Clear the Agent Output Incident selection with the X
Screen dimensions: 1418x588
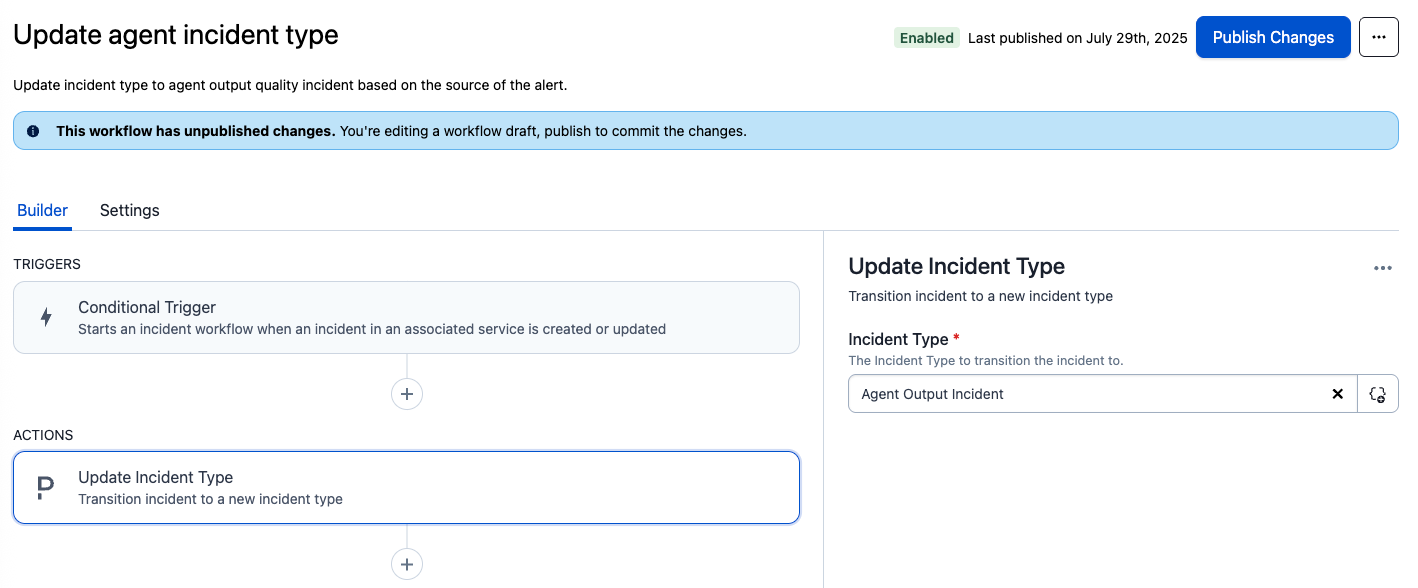click(1337, 393)
